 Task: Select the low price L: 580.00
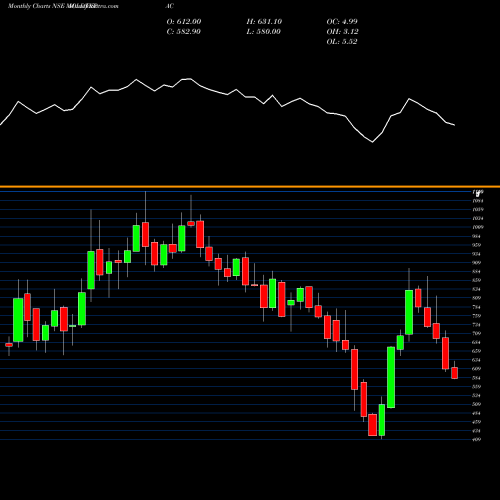(x=264, y=31)
